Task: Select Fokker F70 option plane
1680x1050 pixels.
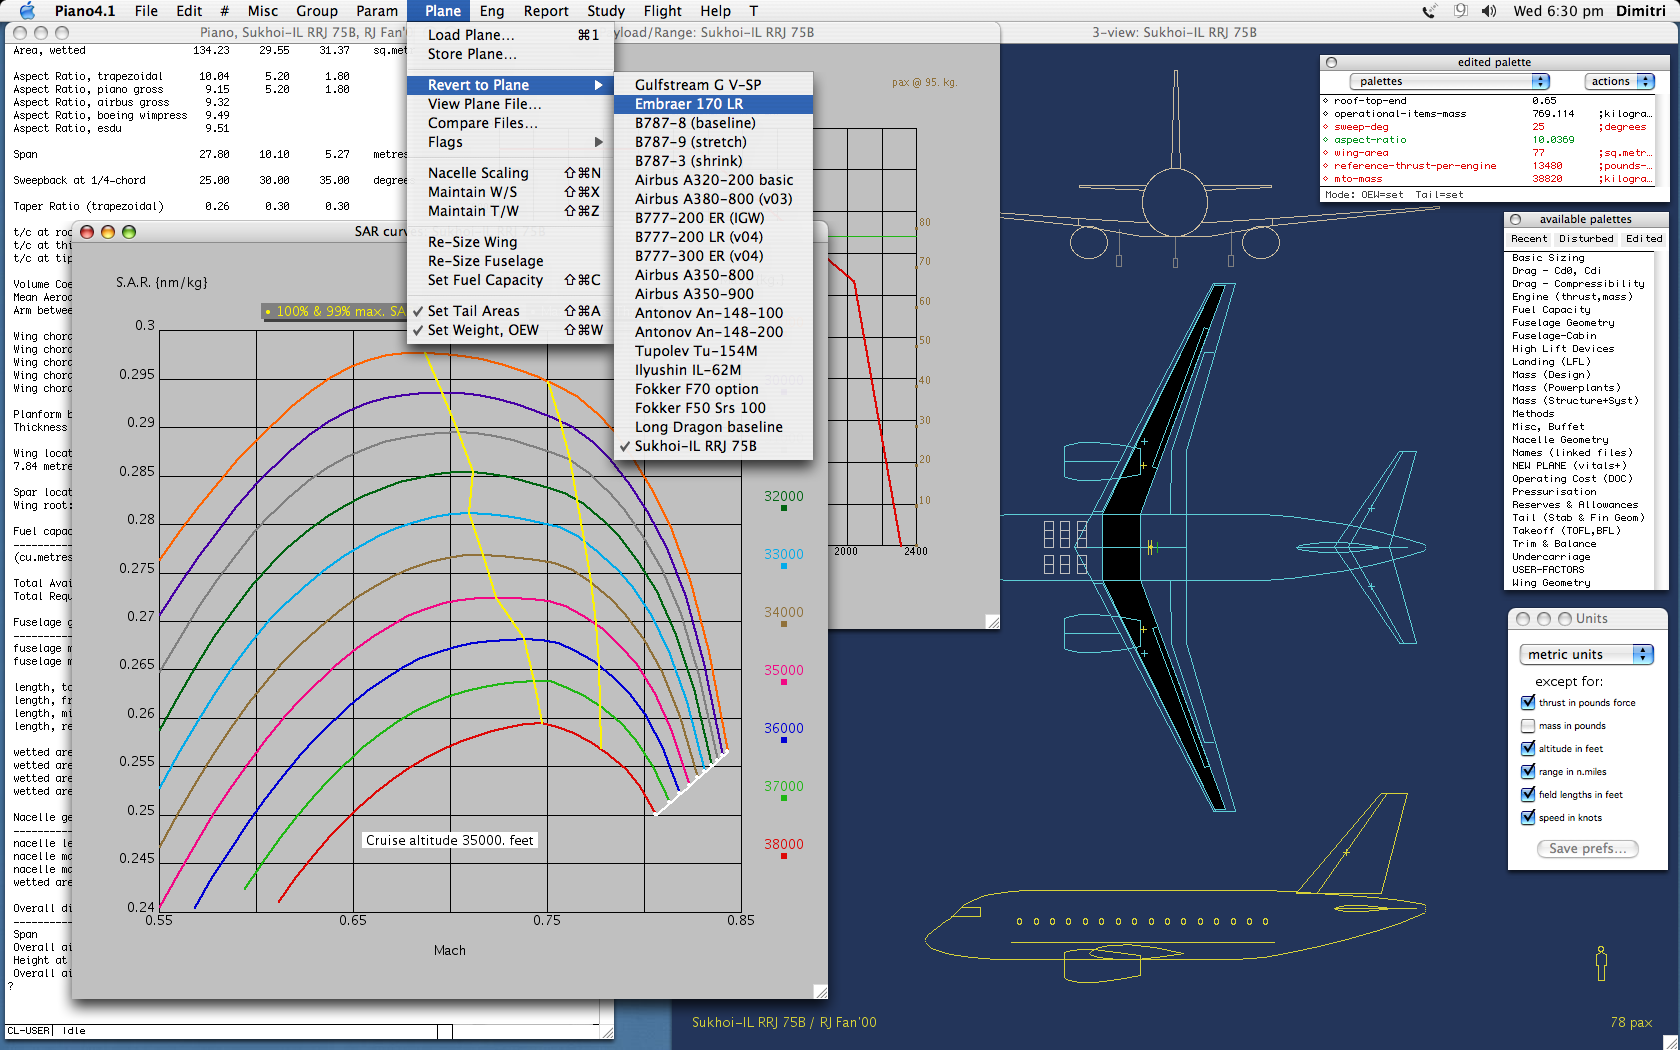Action: 714,389
